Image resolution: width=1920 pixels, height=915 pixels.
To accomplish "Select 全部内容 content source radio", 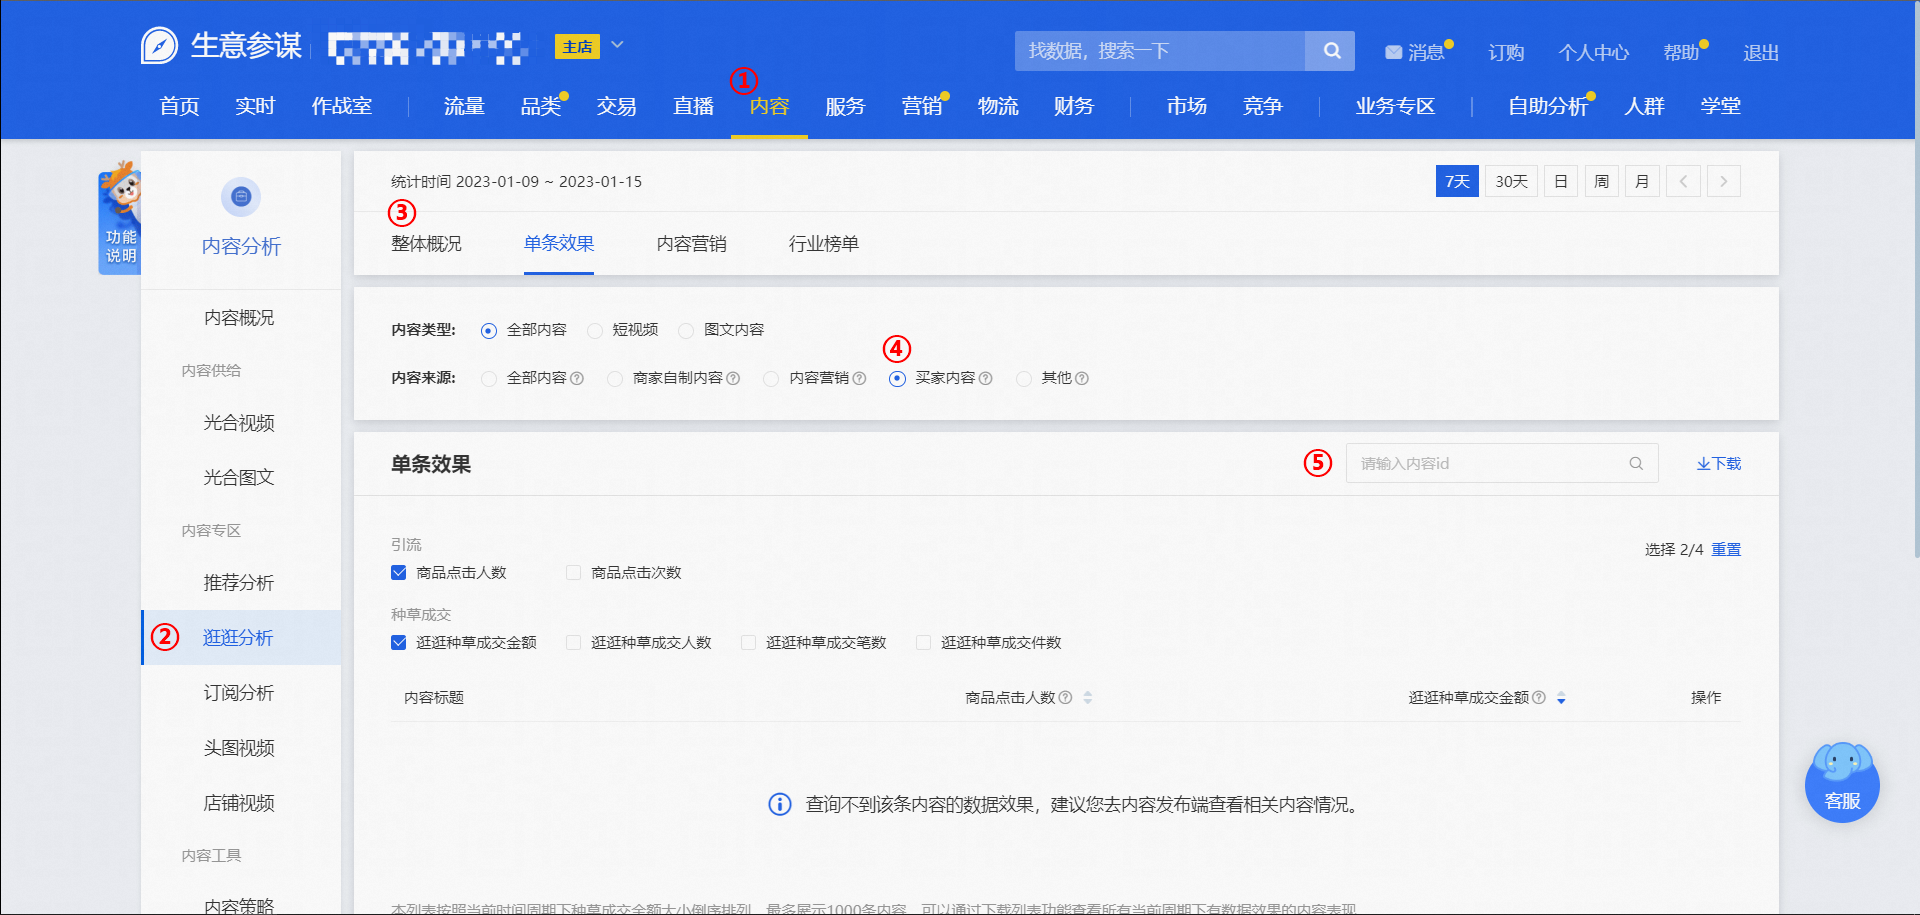I will pos(488,378).
